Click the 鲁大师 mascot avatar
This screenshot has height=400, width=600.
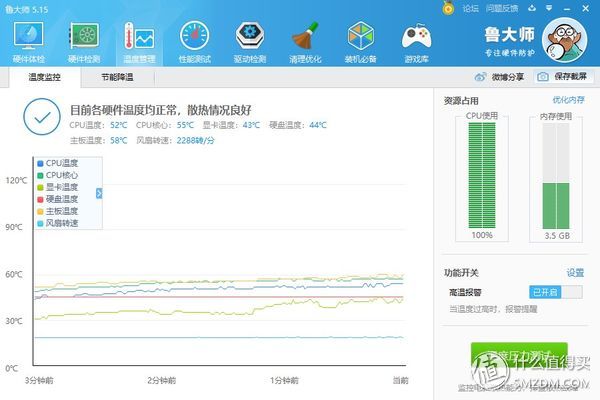click(x=565, y=40)
